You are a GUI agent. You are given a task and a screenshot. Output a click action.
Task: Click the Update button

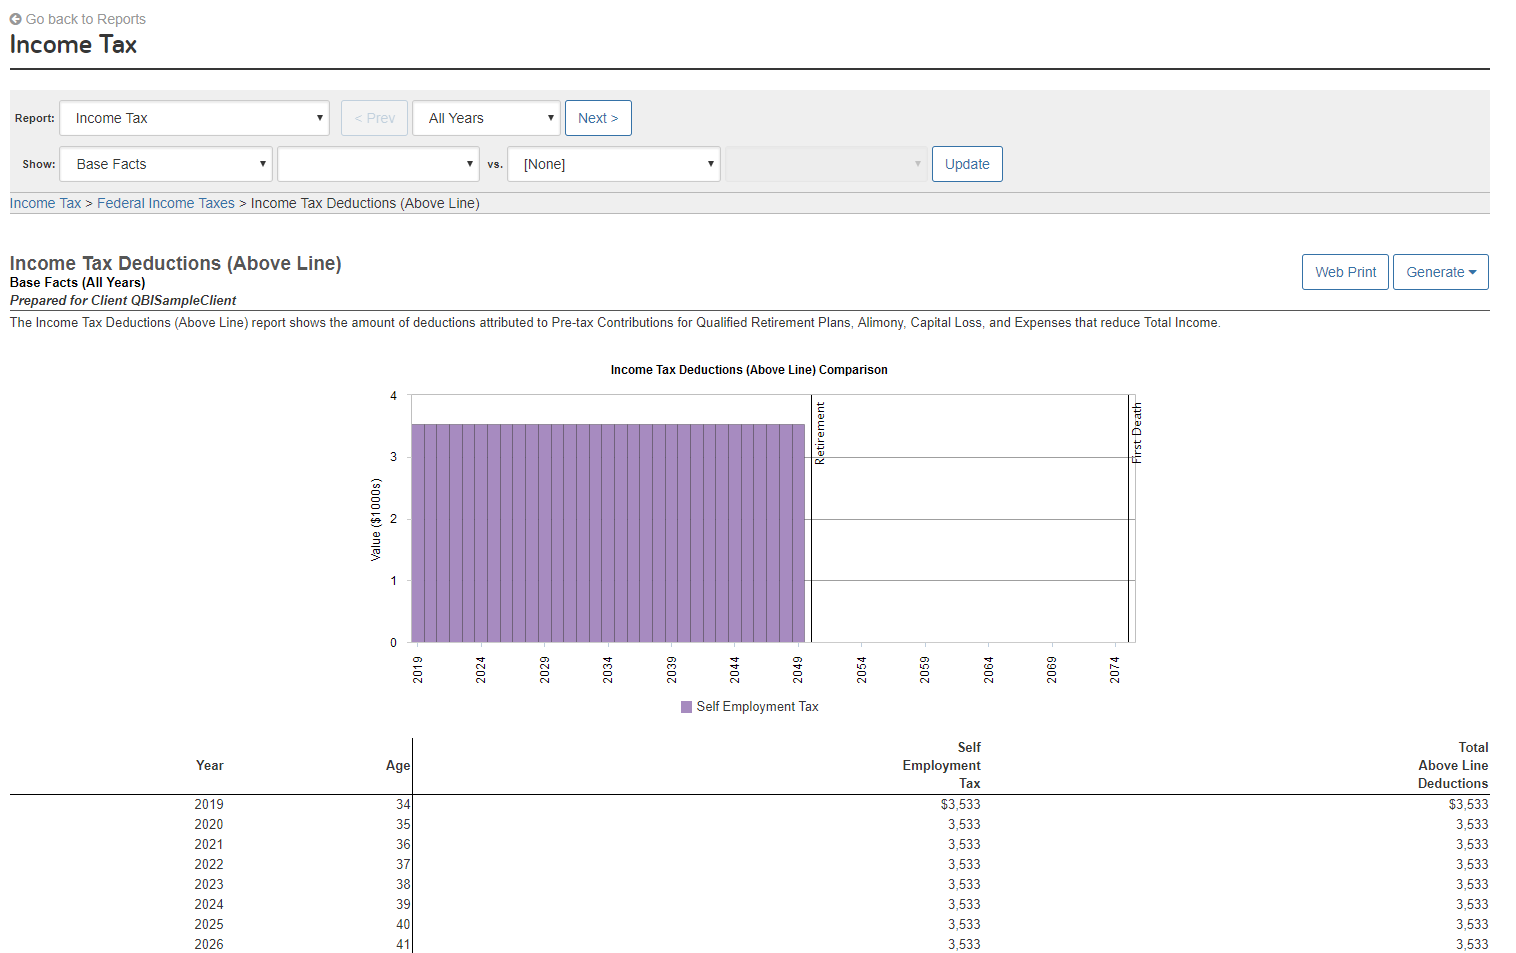967,164
